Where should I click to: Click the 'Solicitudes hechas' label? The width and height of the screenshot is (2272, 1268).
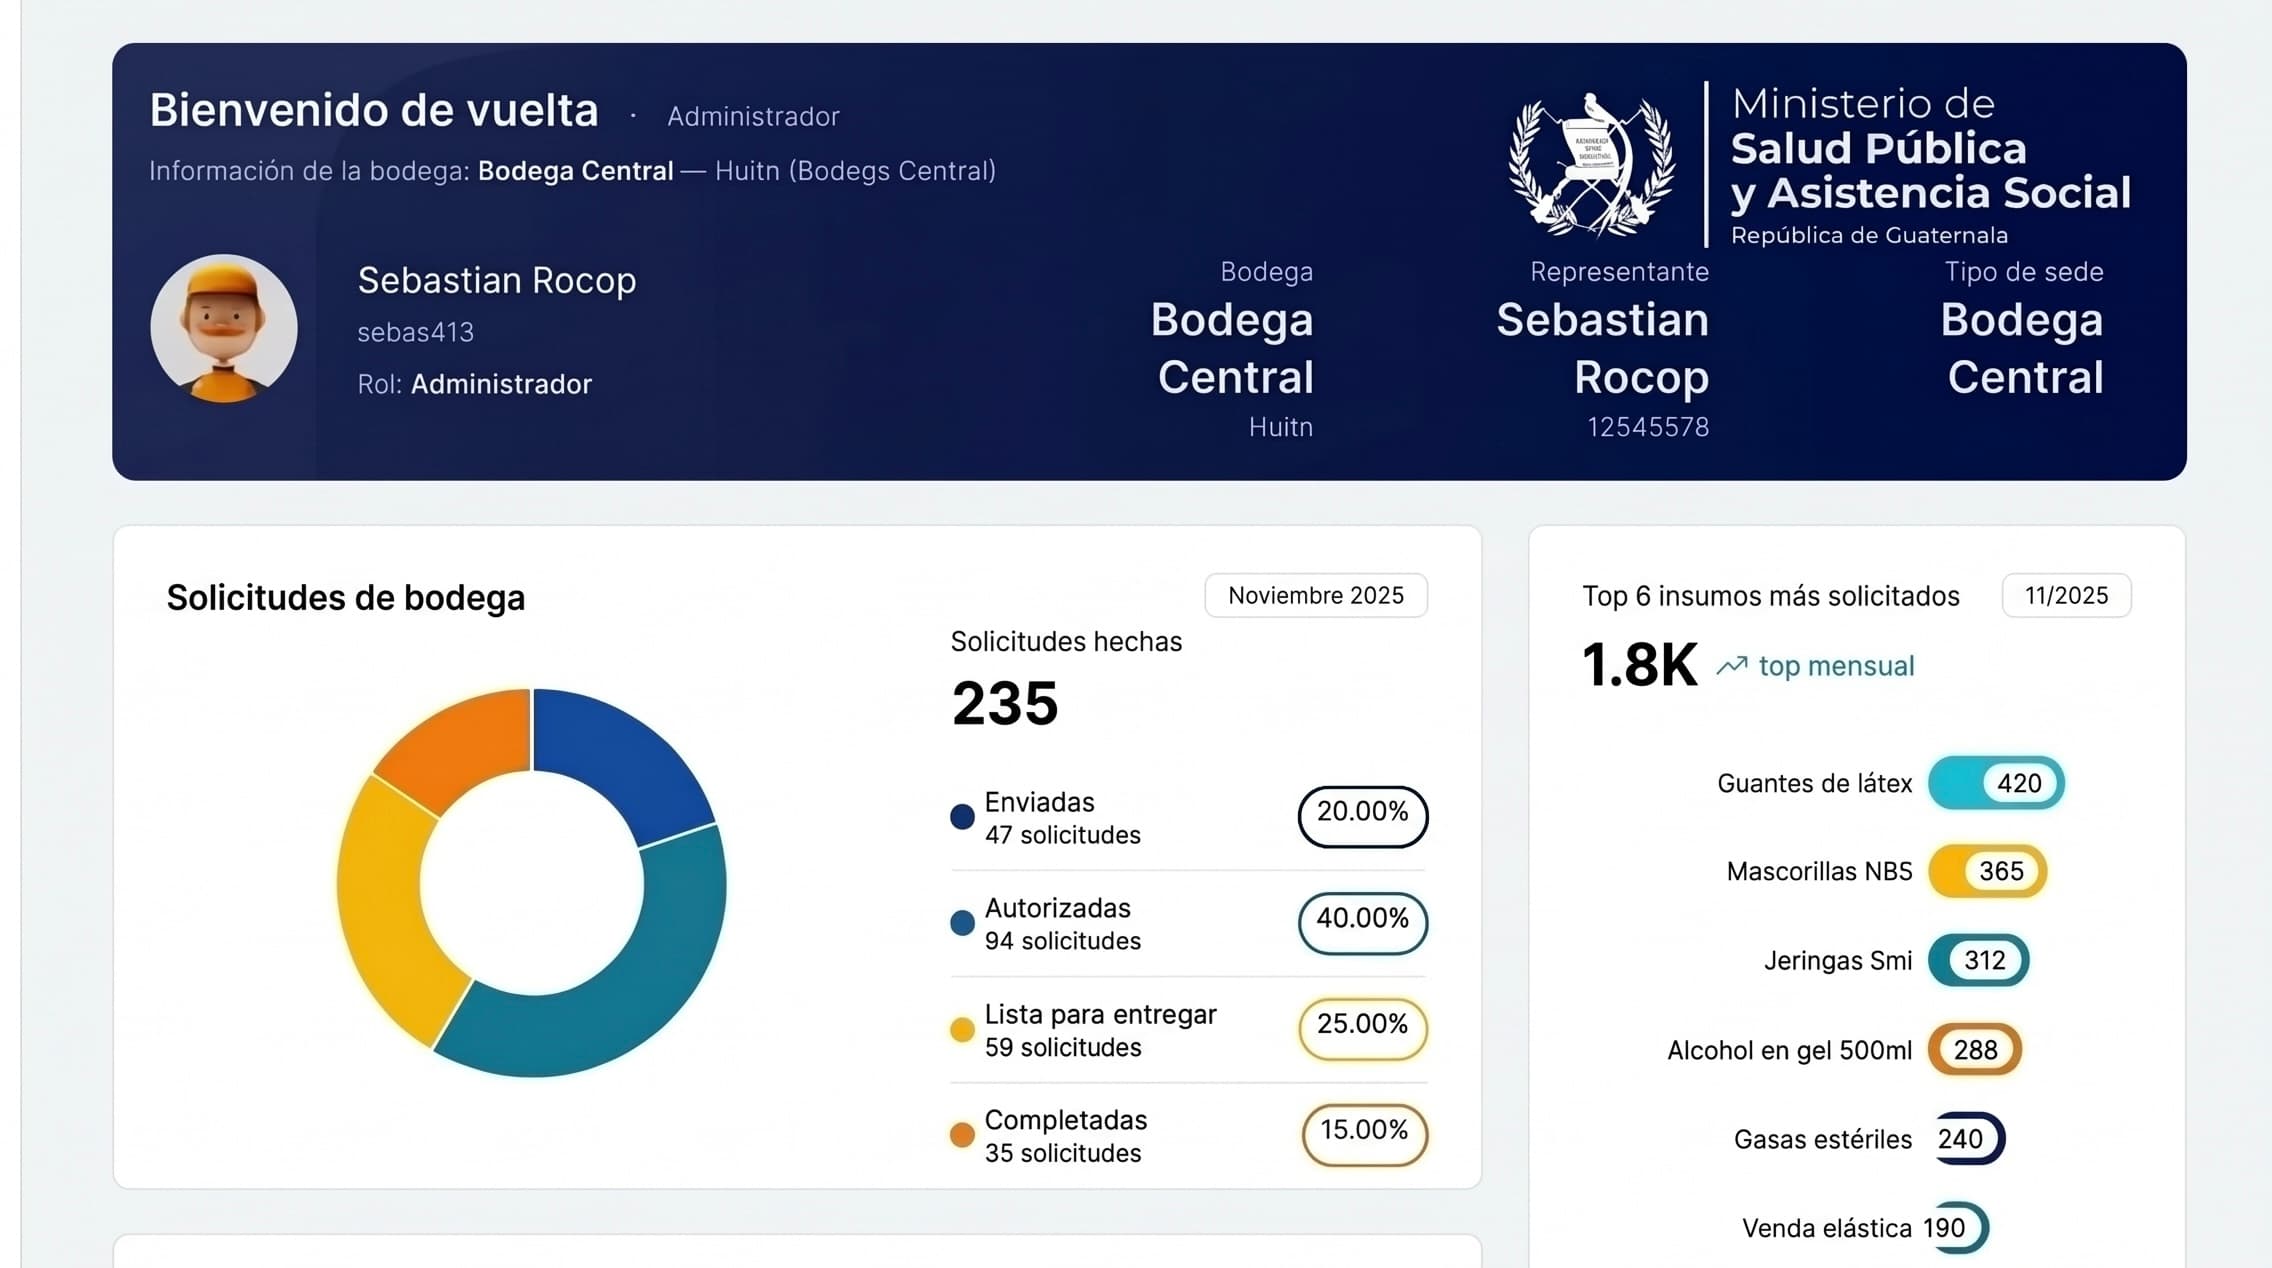(x=1066, y=642)
